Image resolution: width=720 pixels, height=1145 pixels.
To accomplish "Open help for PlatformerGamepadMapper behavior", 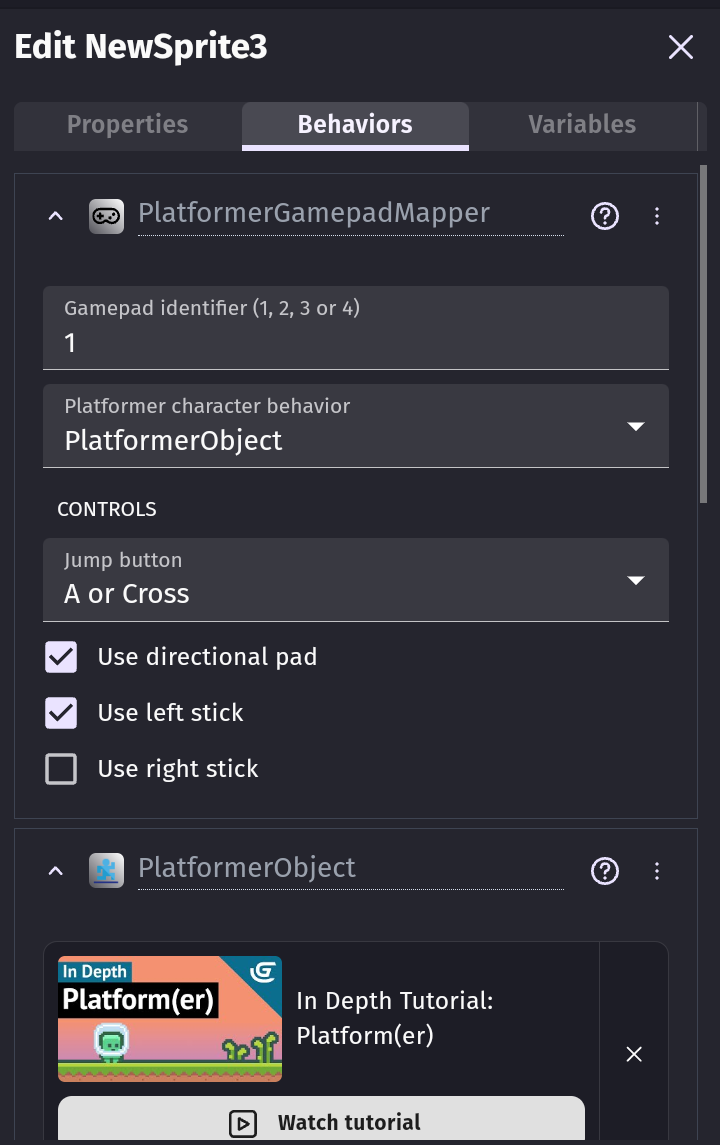I will (x=605, y=216).
